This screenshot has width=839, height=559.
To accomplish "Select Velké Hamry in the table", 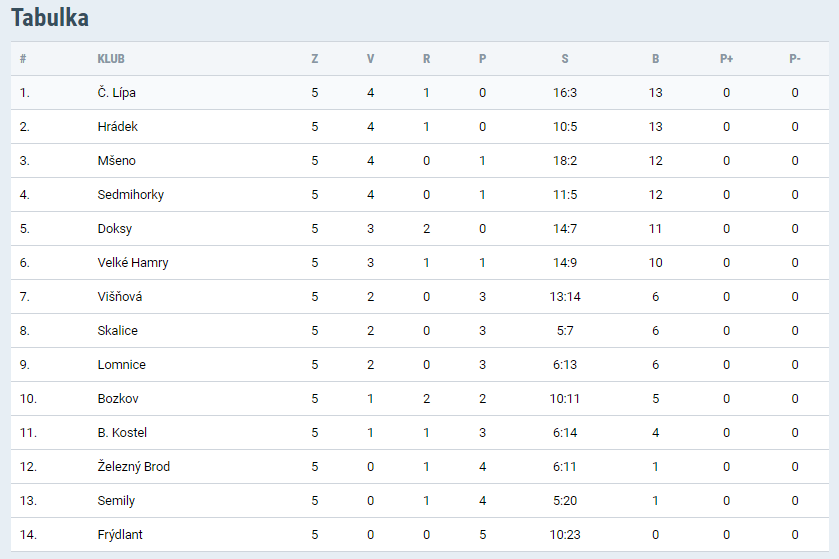I will (132, 263).
